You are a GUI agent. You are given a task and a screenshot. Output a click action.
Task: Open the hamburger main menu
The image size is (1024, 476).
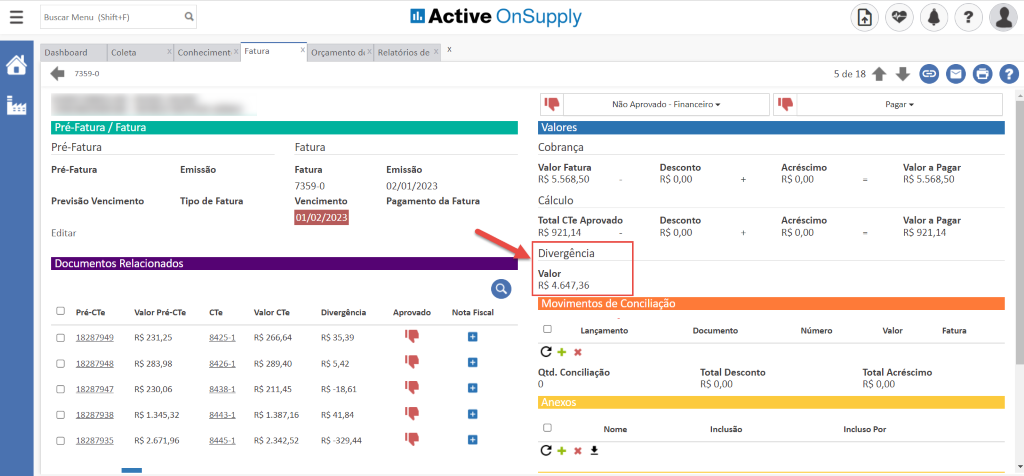(x=16, y=18)
